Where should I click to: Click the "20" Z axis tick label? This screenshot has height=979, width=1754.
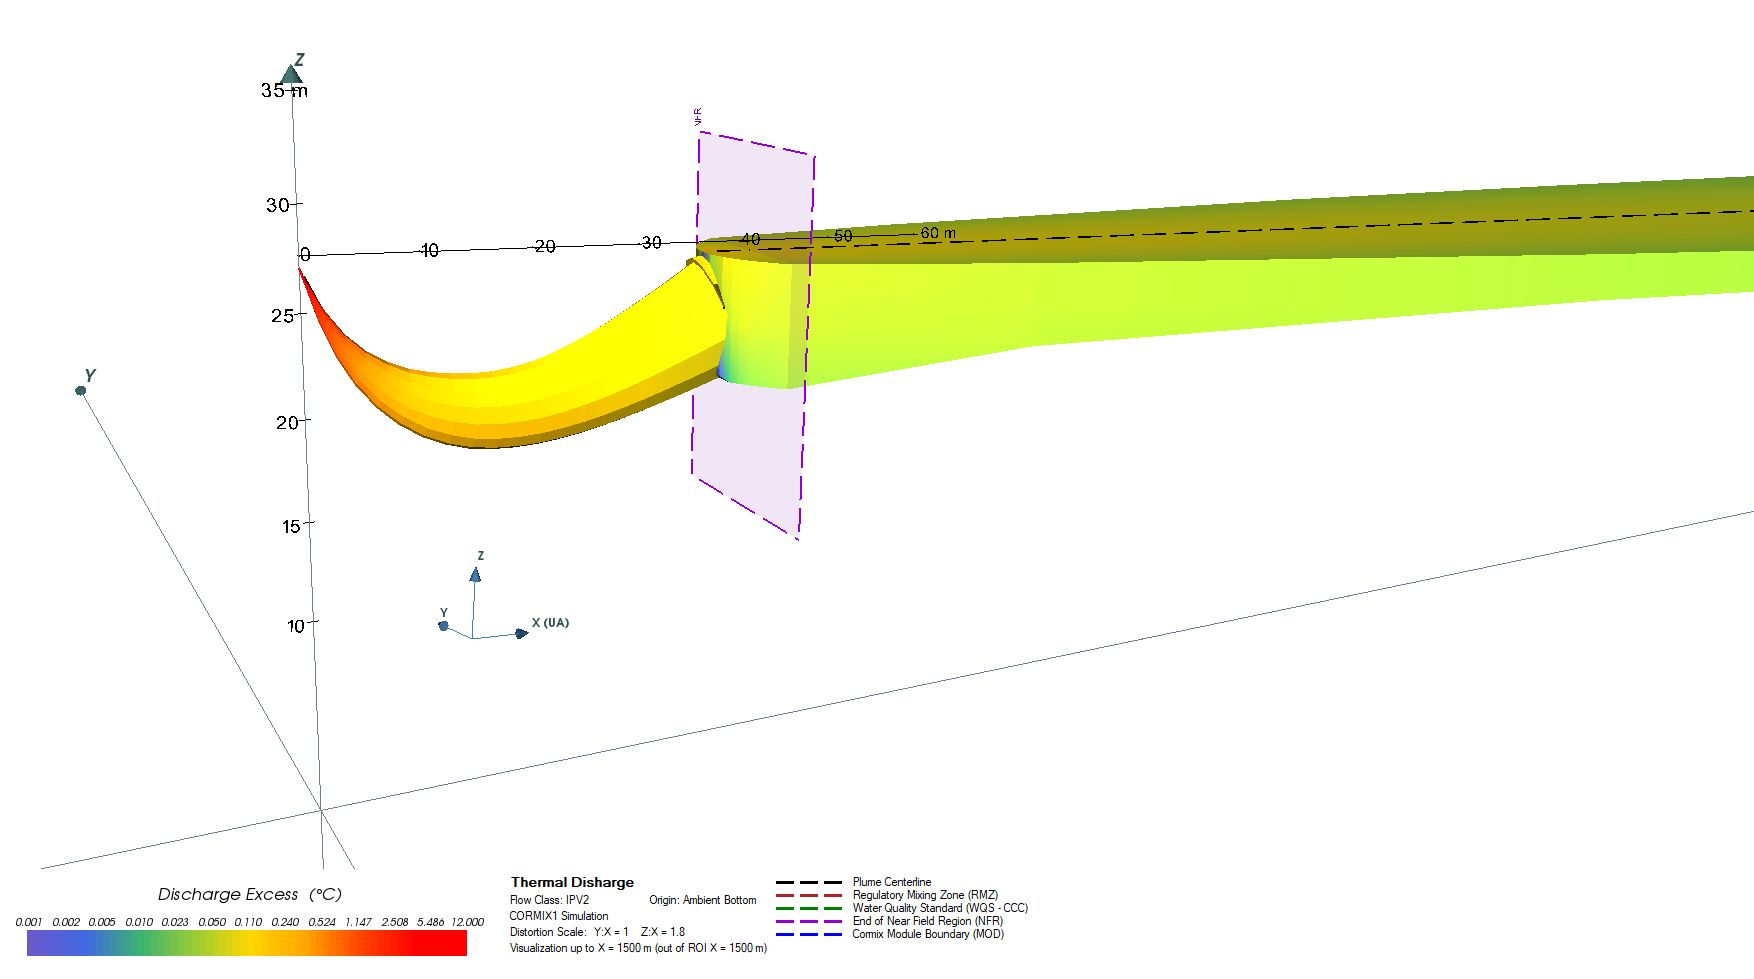point(287,423)
